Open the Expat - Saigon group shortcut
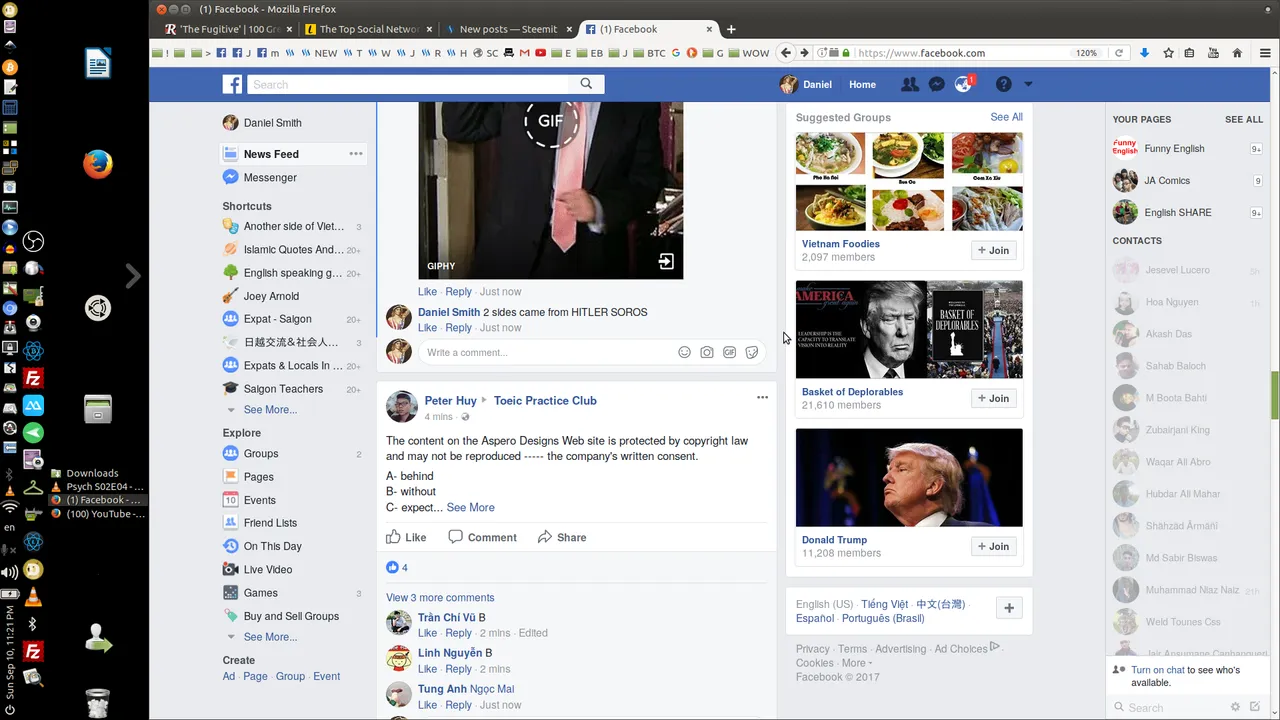Viewport: 1280px width, 720px height. (277, 319)
